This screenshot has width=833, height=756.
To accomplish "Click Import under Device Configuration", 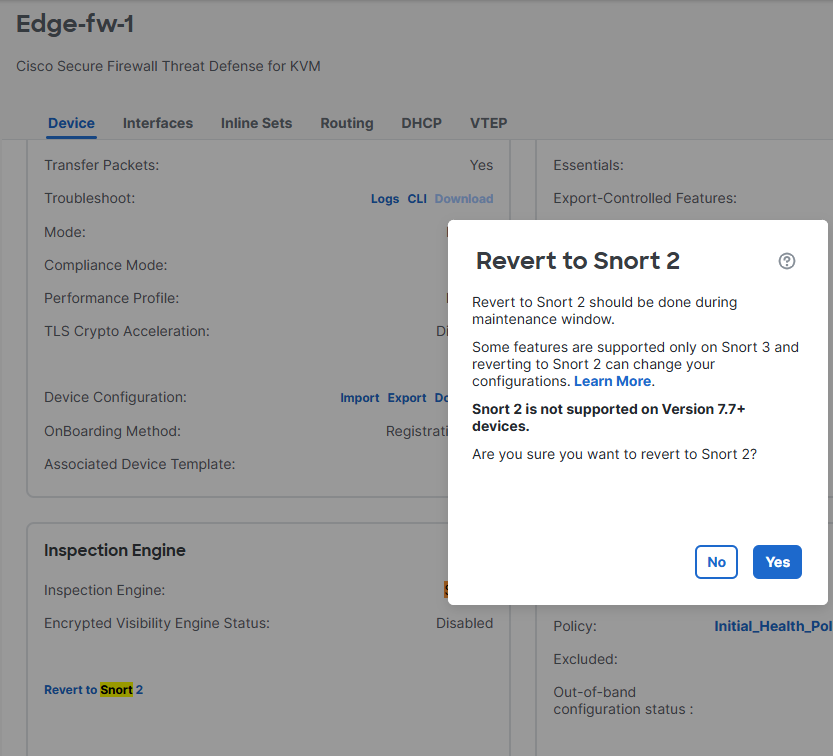I will 360,398.
